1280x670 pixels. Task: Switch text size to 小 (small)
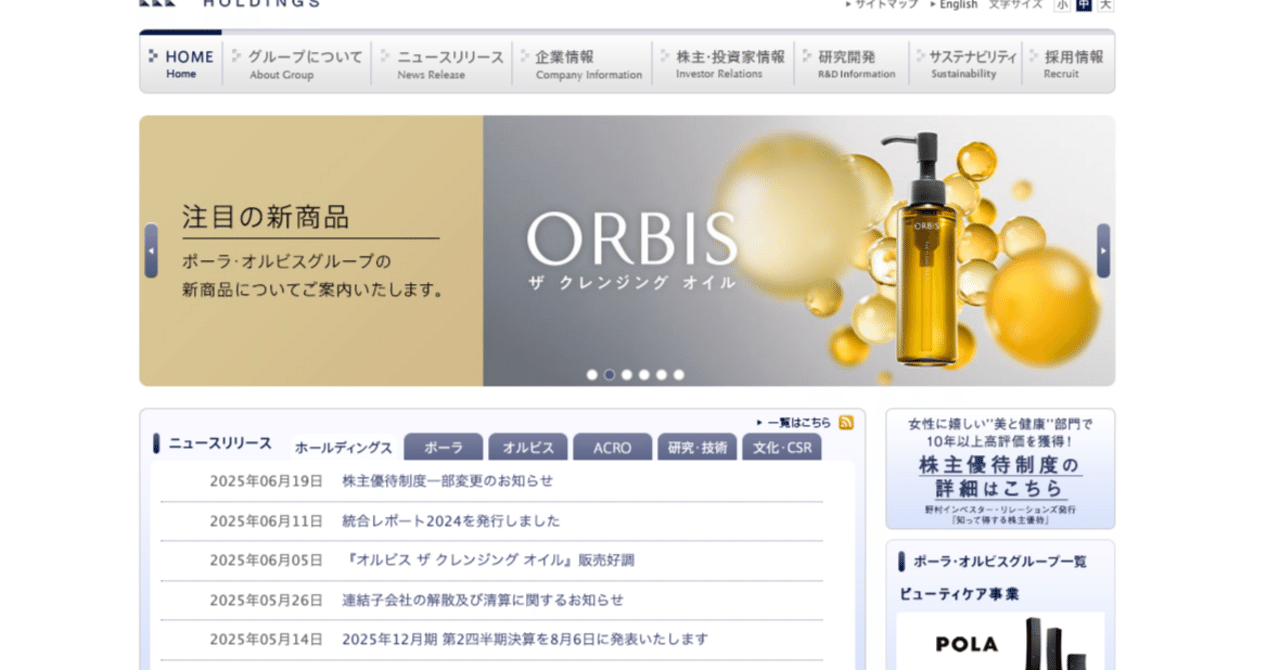(1062, 5)
